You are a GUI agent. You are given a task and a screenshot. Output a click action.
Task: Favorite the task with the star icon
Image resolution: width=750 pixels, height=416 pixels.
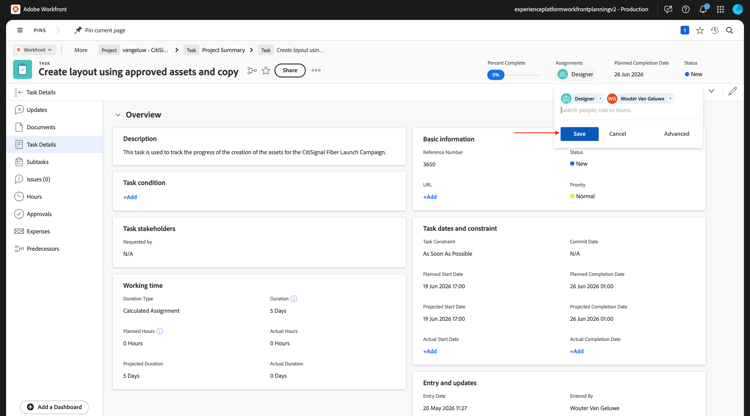[x=266, y=71]
